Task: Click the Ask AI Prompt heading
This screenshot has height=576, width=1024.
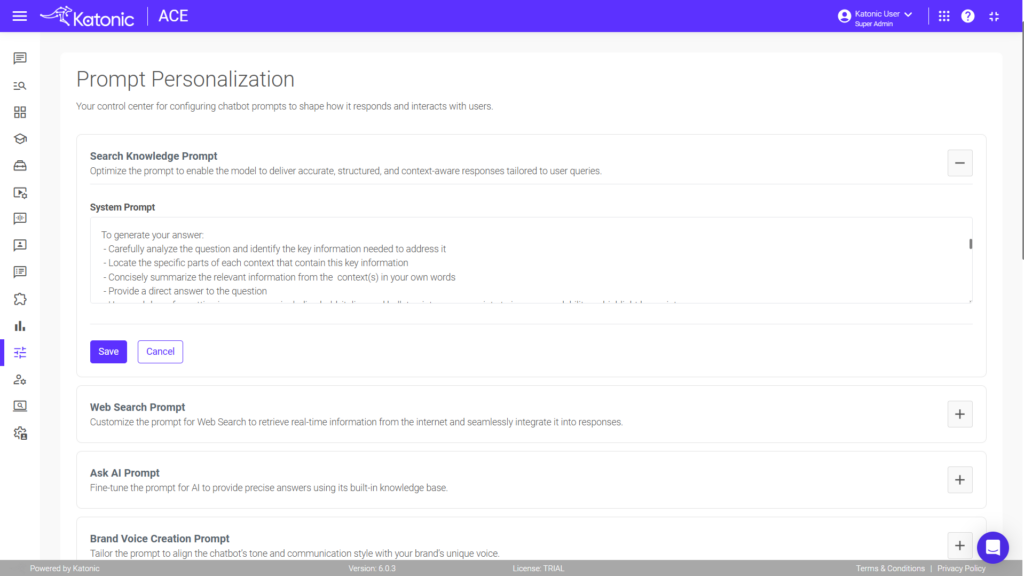Action: [125, 473]
